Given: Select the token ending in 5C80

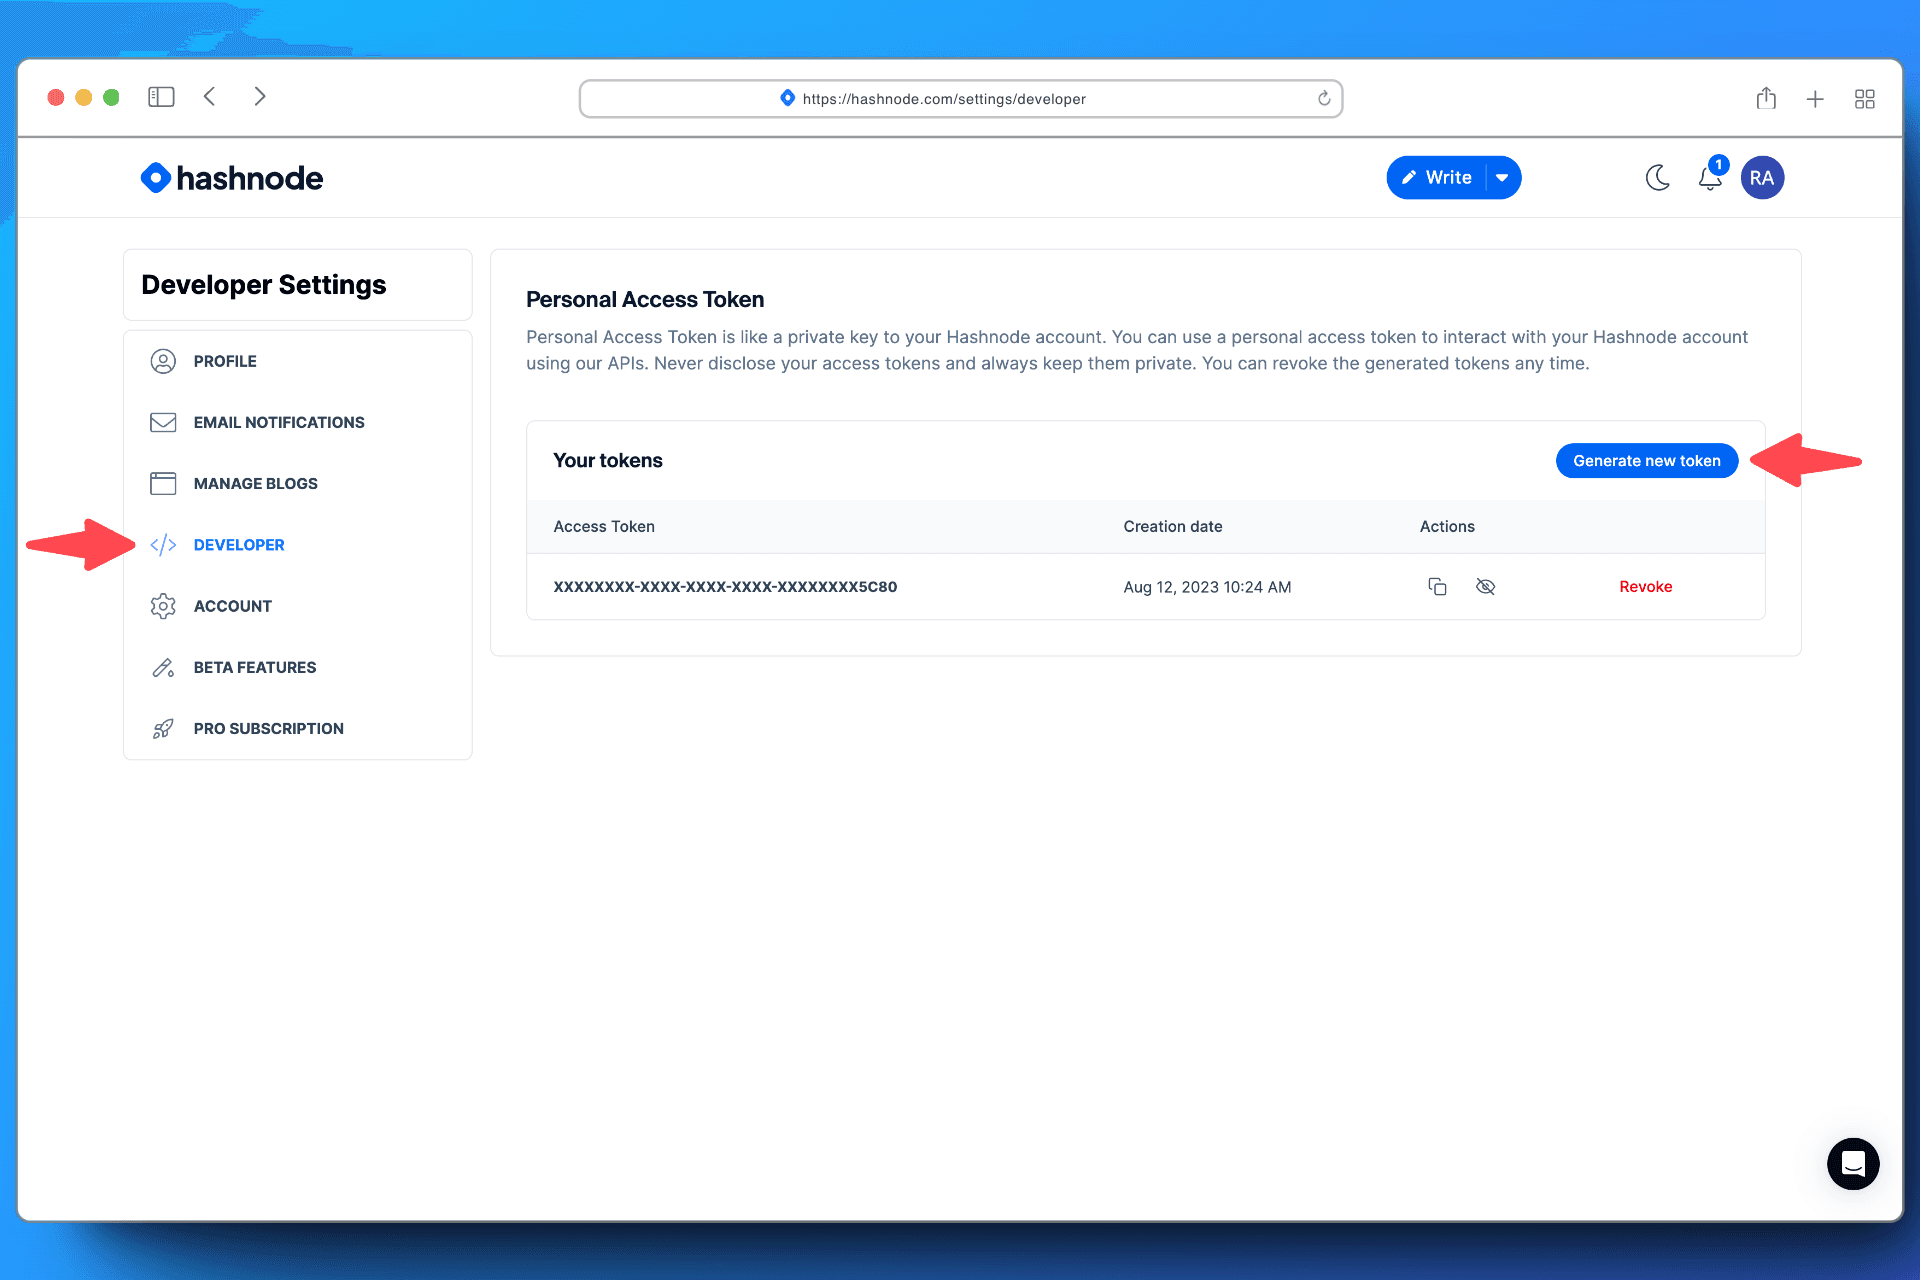Looking at the screenshot, I should tap(725, 587).
